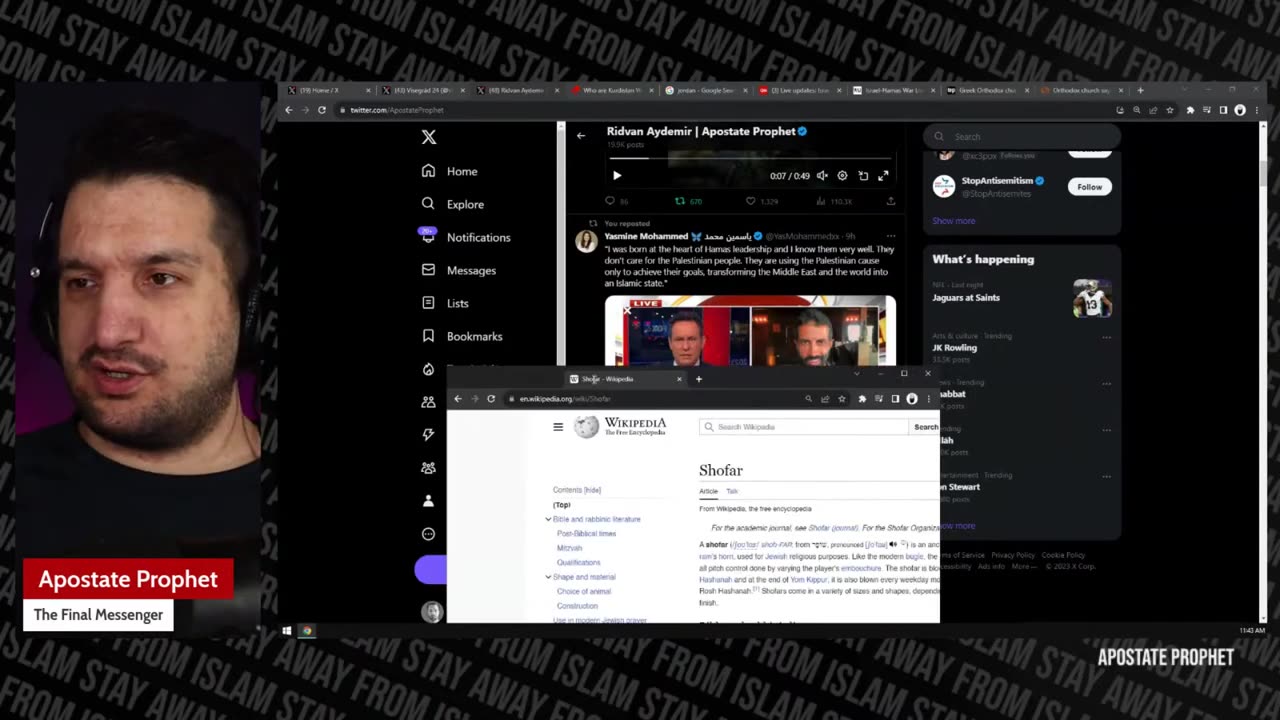The height and width of the screenshot is (720, 1280).
Task: Open the Talk tab on the Shofar article
Action: (732, 491)
